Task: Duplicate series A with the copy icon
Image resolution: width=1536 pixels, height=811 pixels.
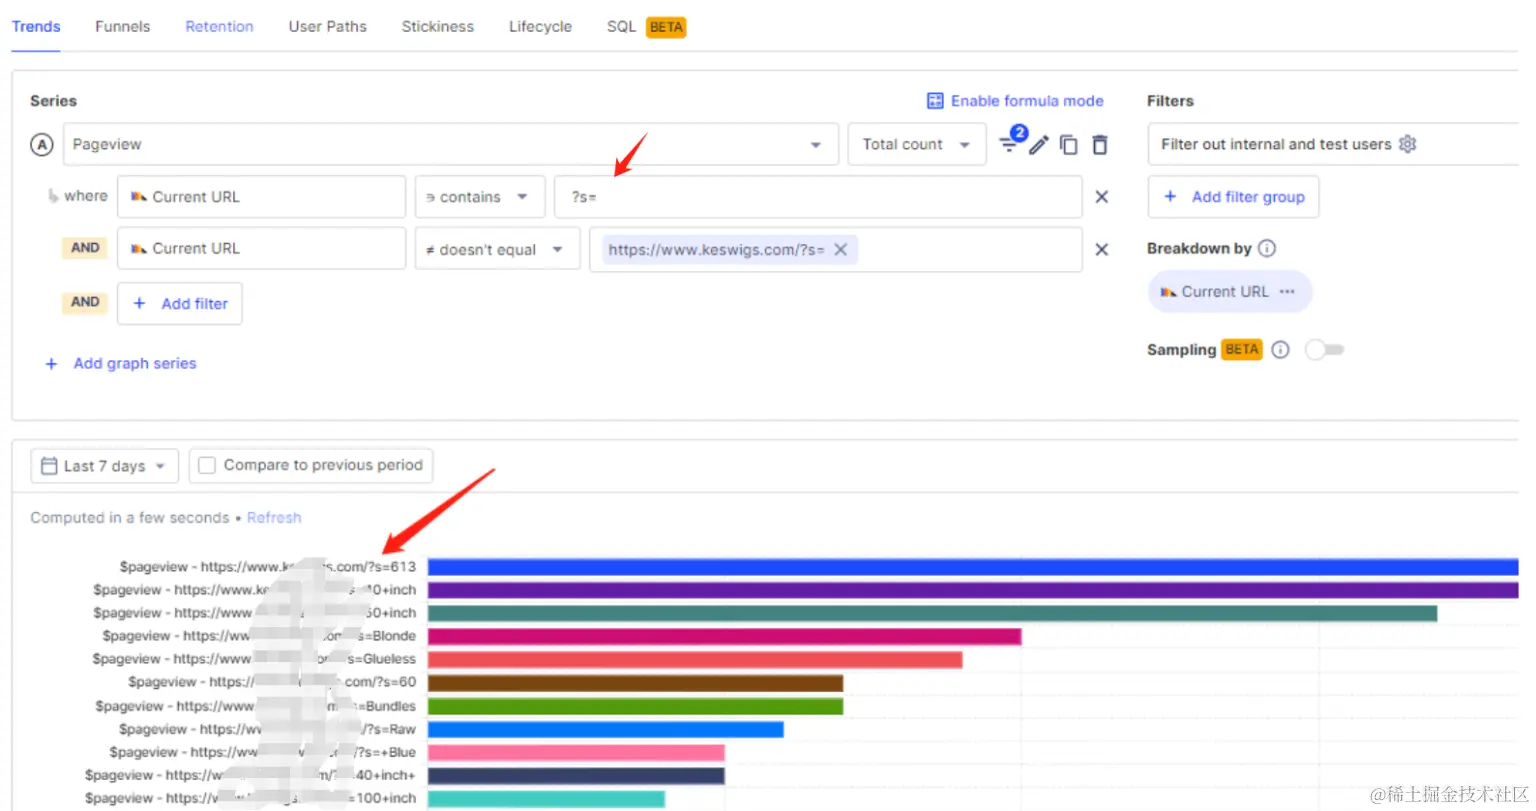Action: point(1069,145)
